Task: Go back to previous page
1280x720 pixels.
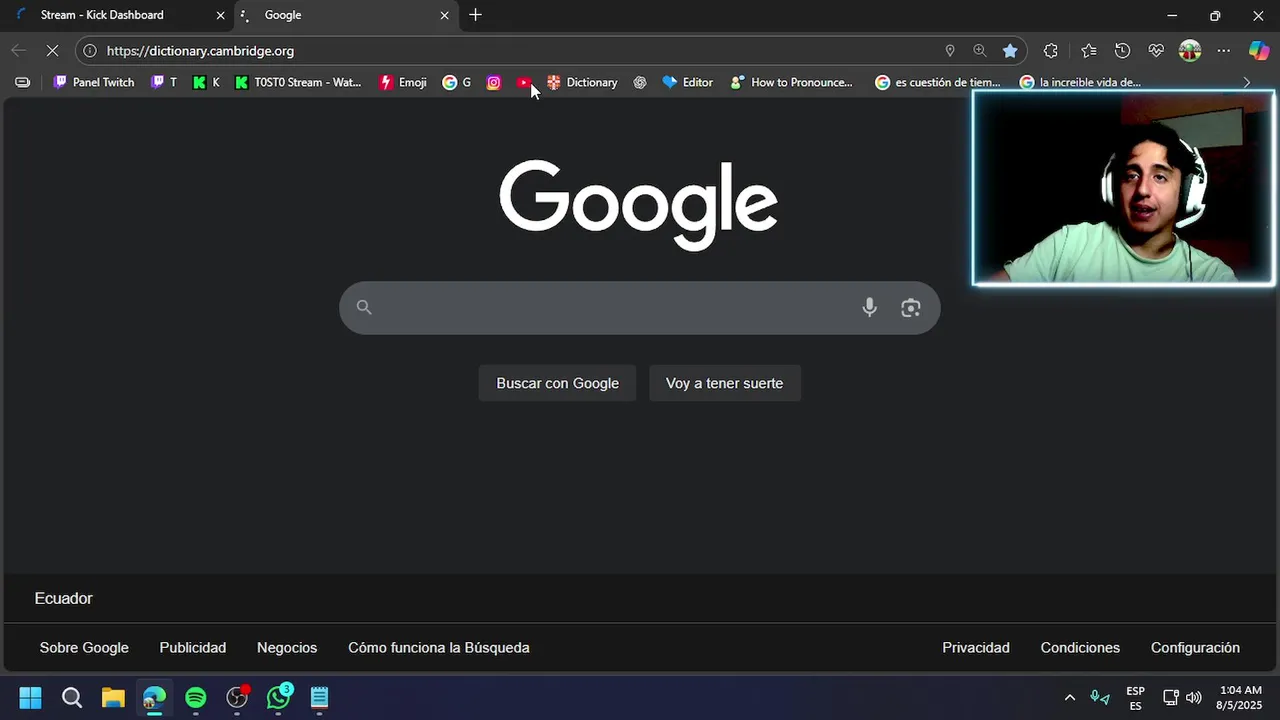Action: coord(19,50)
